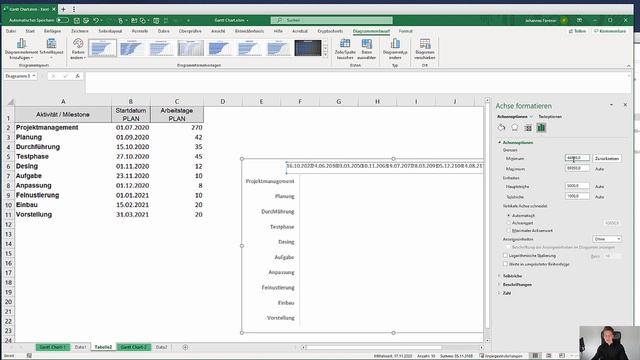Click the Maximum bounds input field
The height and width of the screenshot is (360, 640).
coord(577,168)
